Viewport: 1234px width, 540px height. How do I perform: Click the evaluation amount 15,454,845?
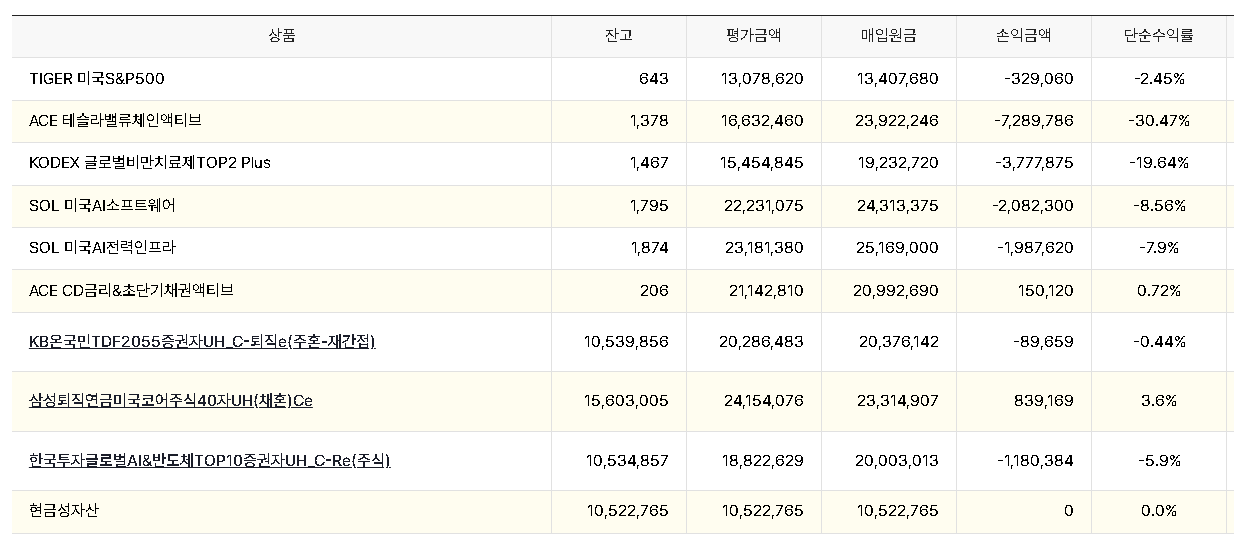click(762, 162)
